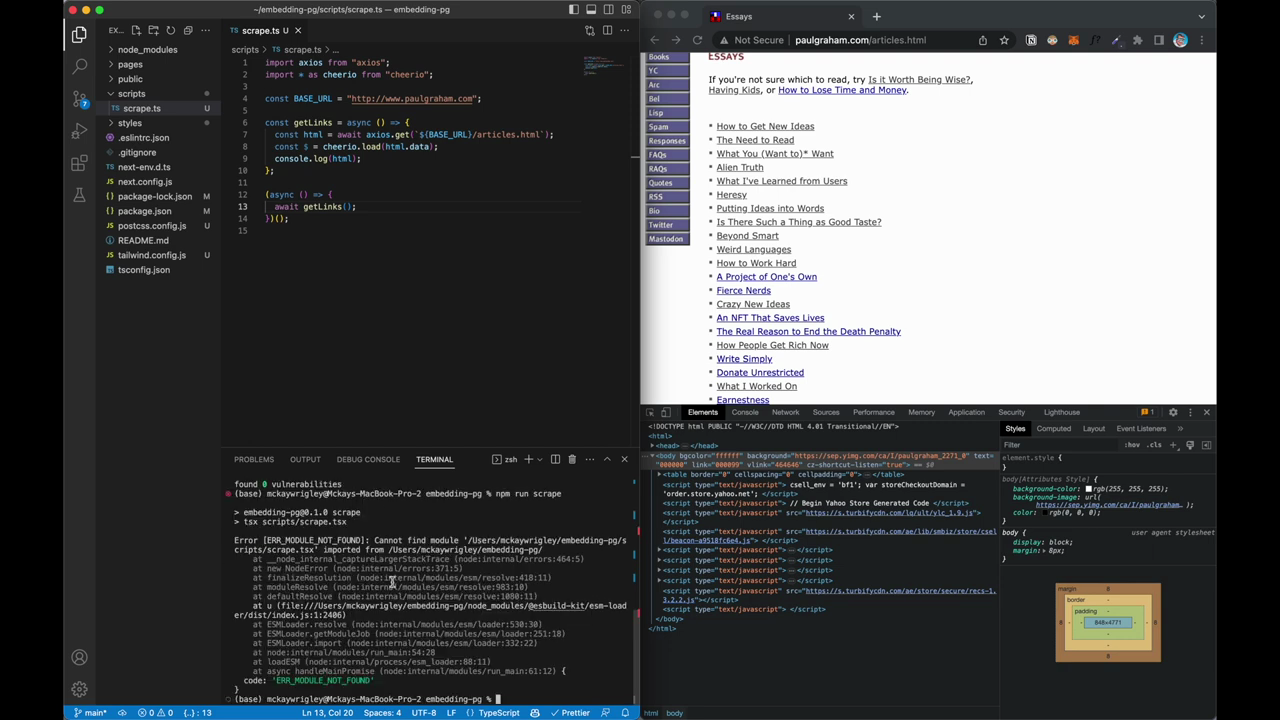
Task: Click main branch in status bar
Action: click(x=90, y=713)
